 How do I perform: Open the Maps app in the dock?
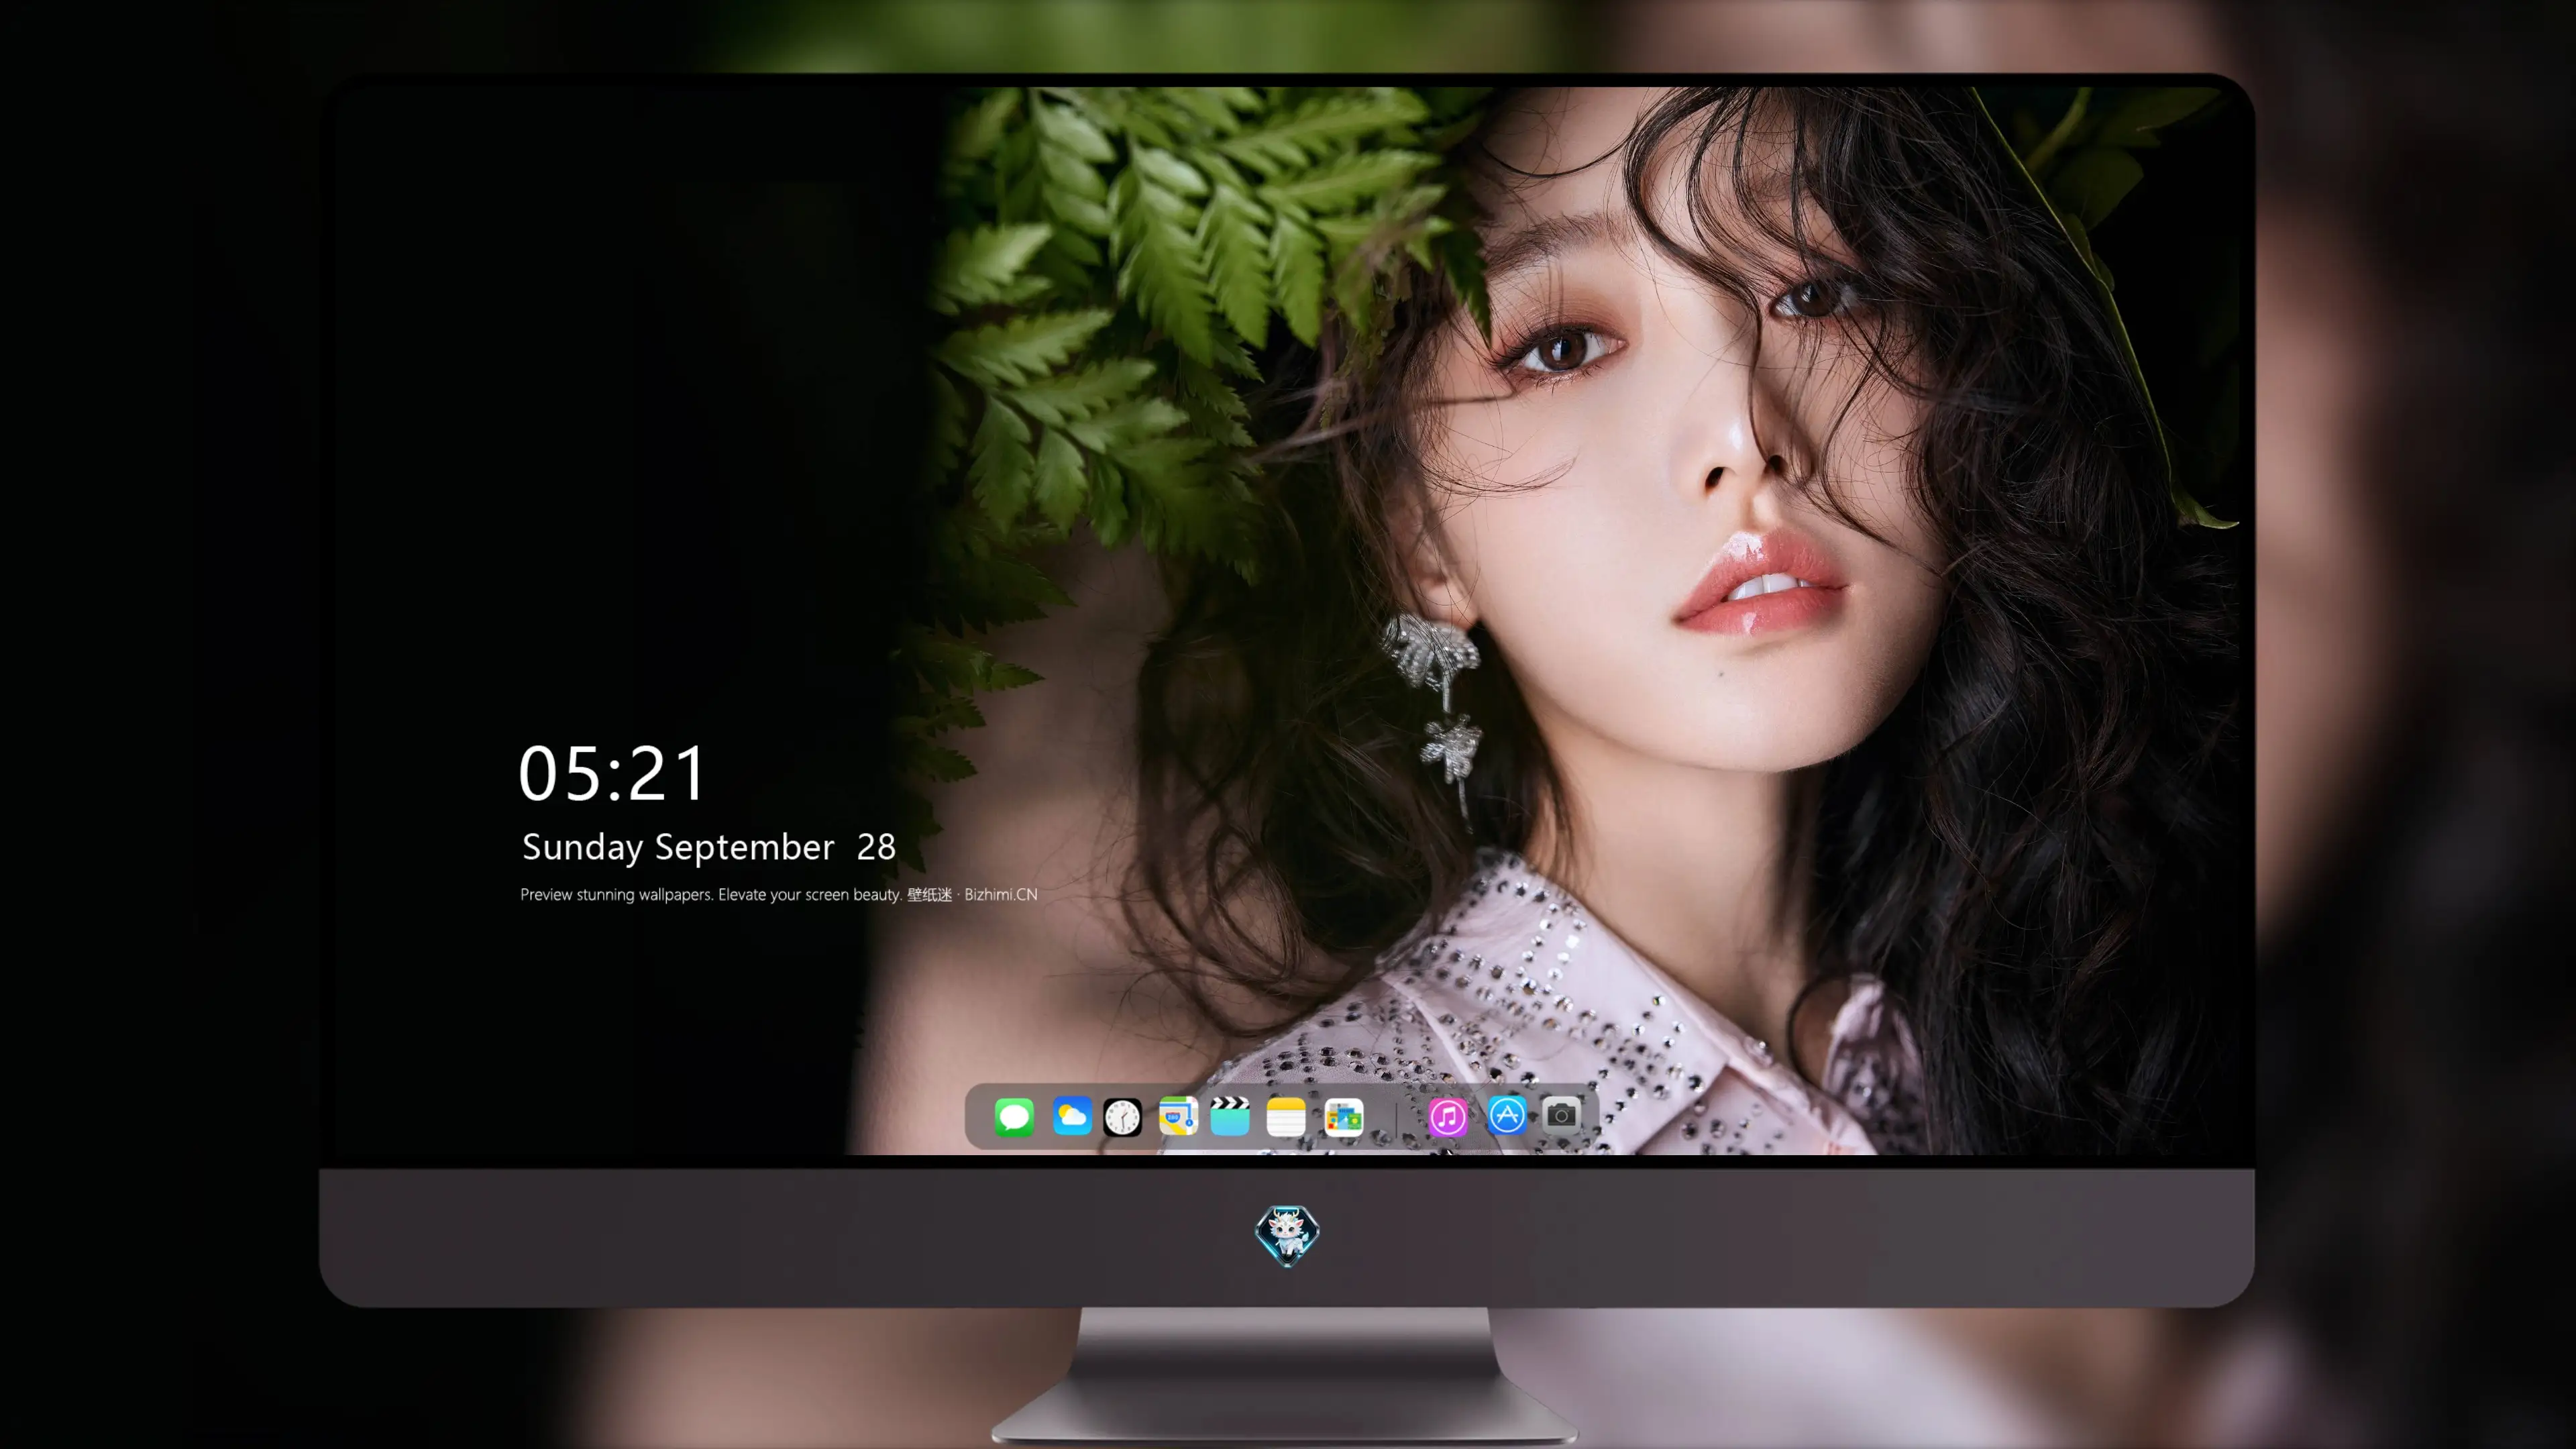point(1178,1116)
